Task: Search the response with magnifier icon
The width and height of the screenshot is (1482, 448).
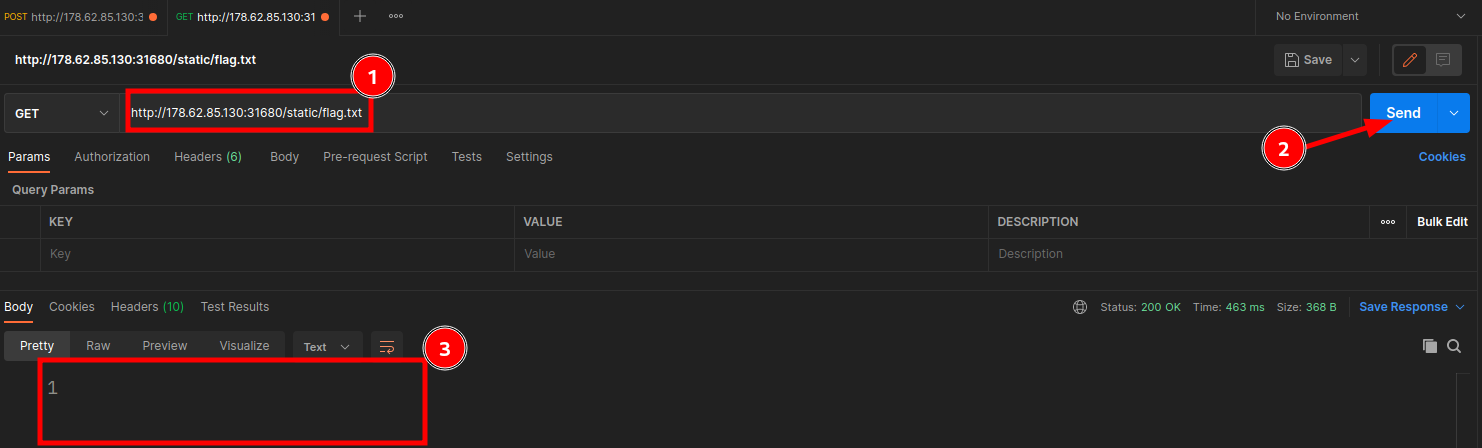Action: click(1454, 346)
